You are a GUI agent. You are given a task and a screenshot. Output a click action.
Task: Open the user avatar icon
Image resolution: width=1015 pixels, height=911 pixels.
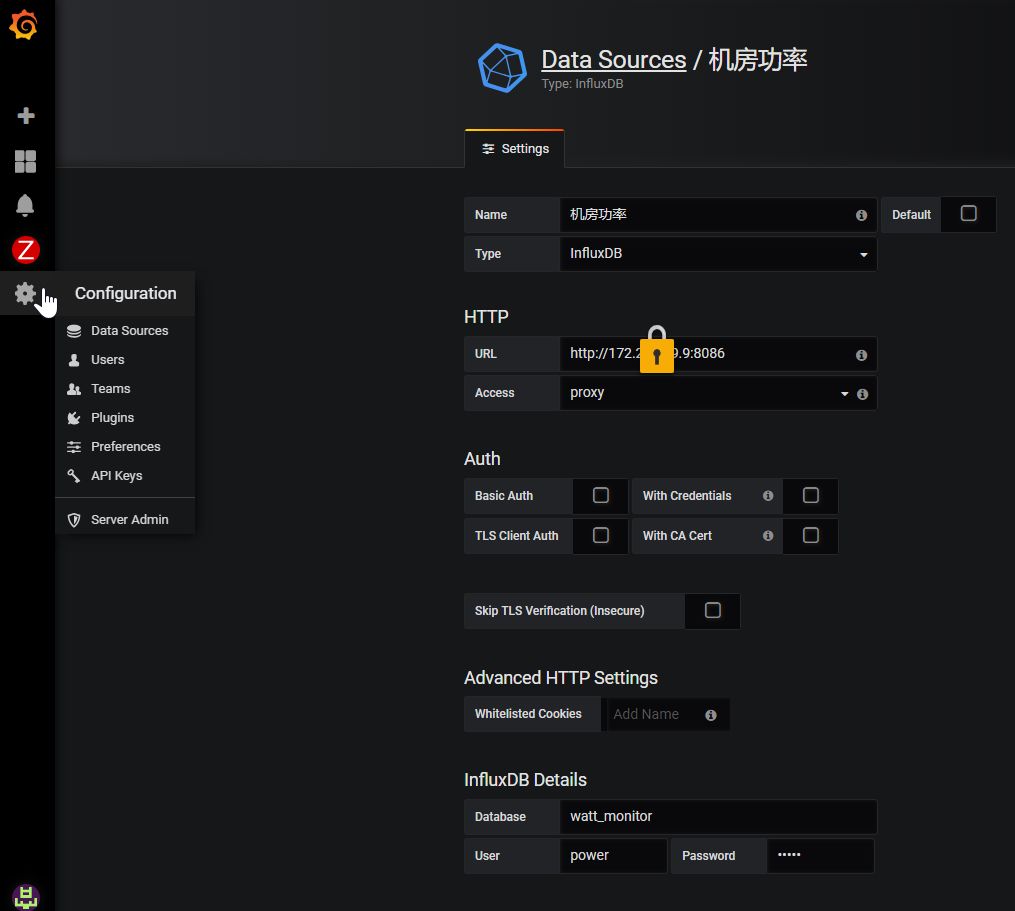(x=26, y=897)
